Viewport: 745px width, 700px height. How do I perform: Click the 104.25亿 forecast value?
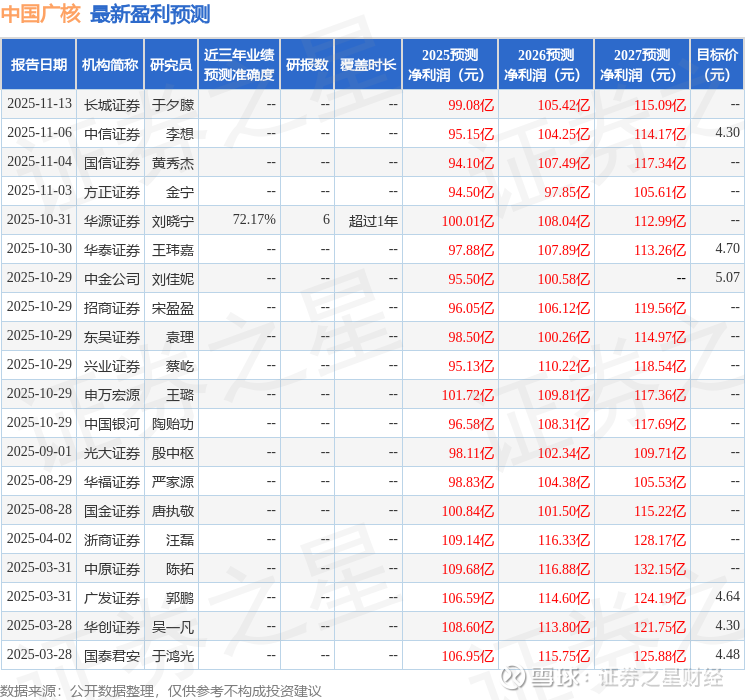point(564,134)
